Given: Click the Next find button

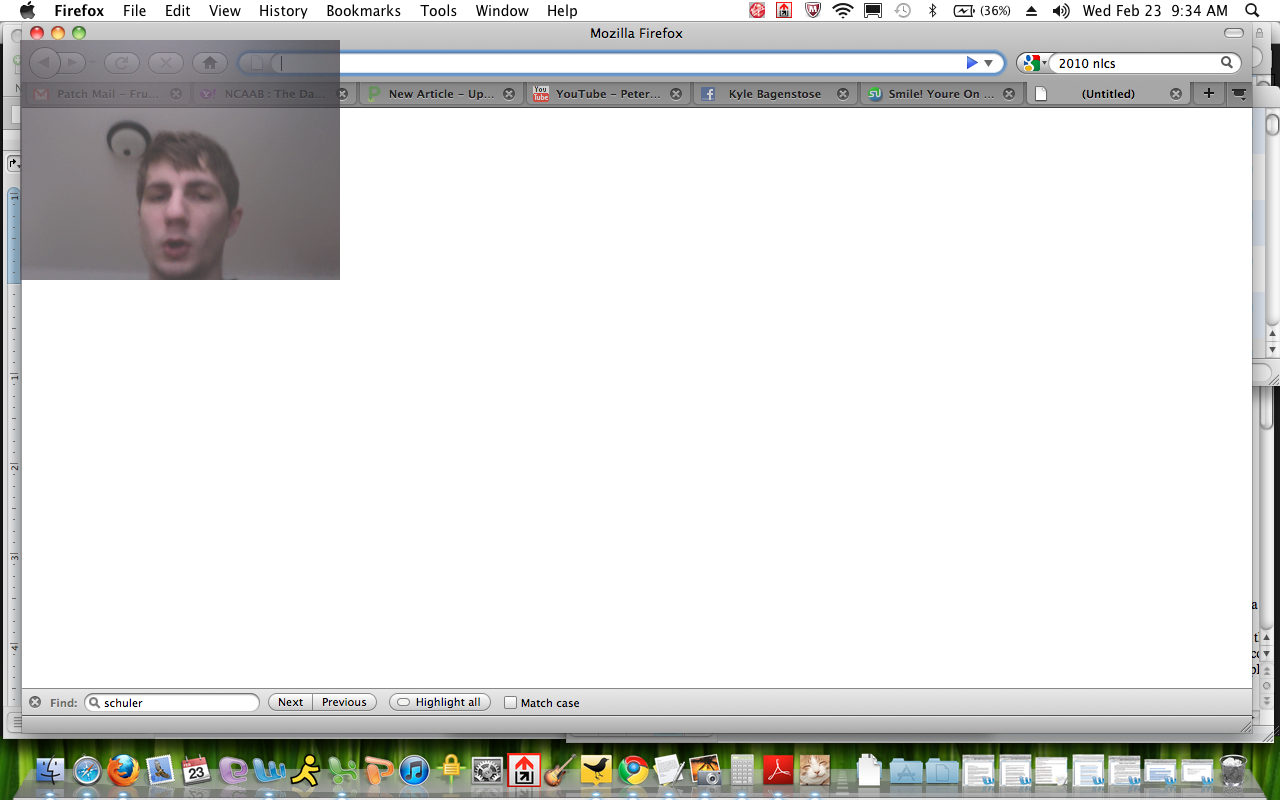Looking at the screenshot, I should click(x=290, y=703).
